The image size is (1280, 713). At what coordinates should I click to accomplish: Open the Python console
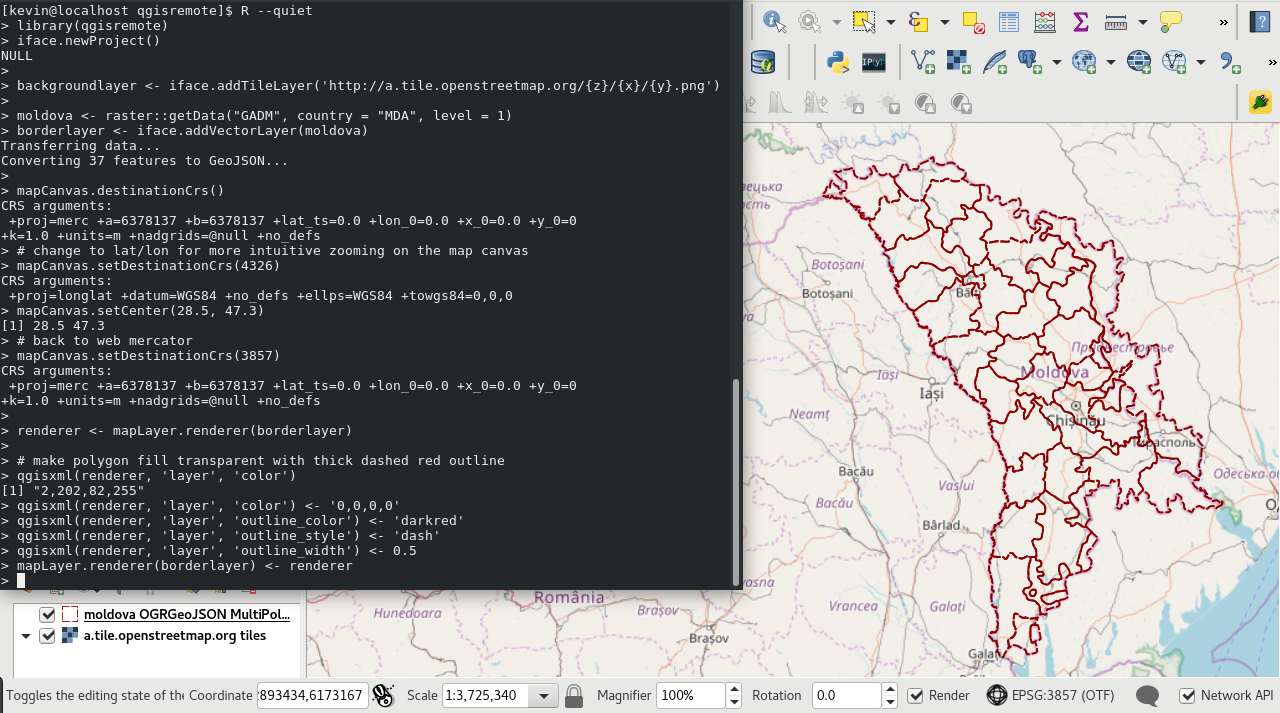pos(838,62)
